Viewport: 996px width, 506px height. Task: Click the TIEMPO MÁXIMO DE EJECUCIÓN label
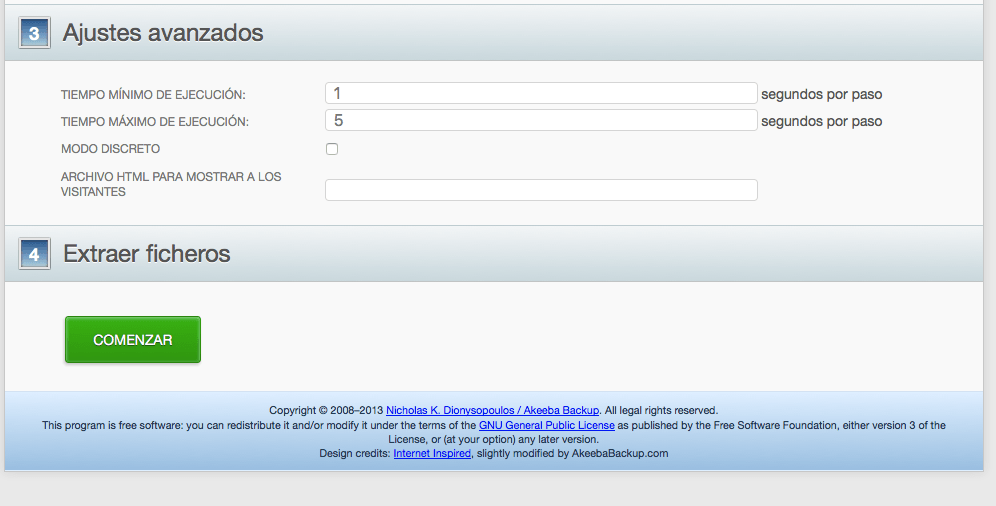[155, 121]
